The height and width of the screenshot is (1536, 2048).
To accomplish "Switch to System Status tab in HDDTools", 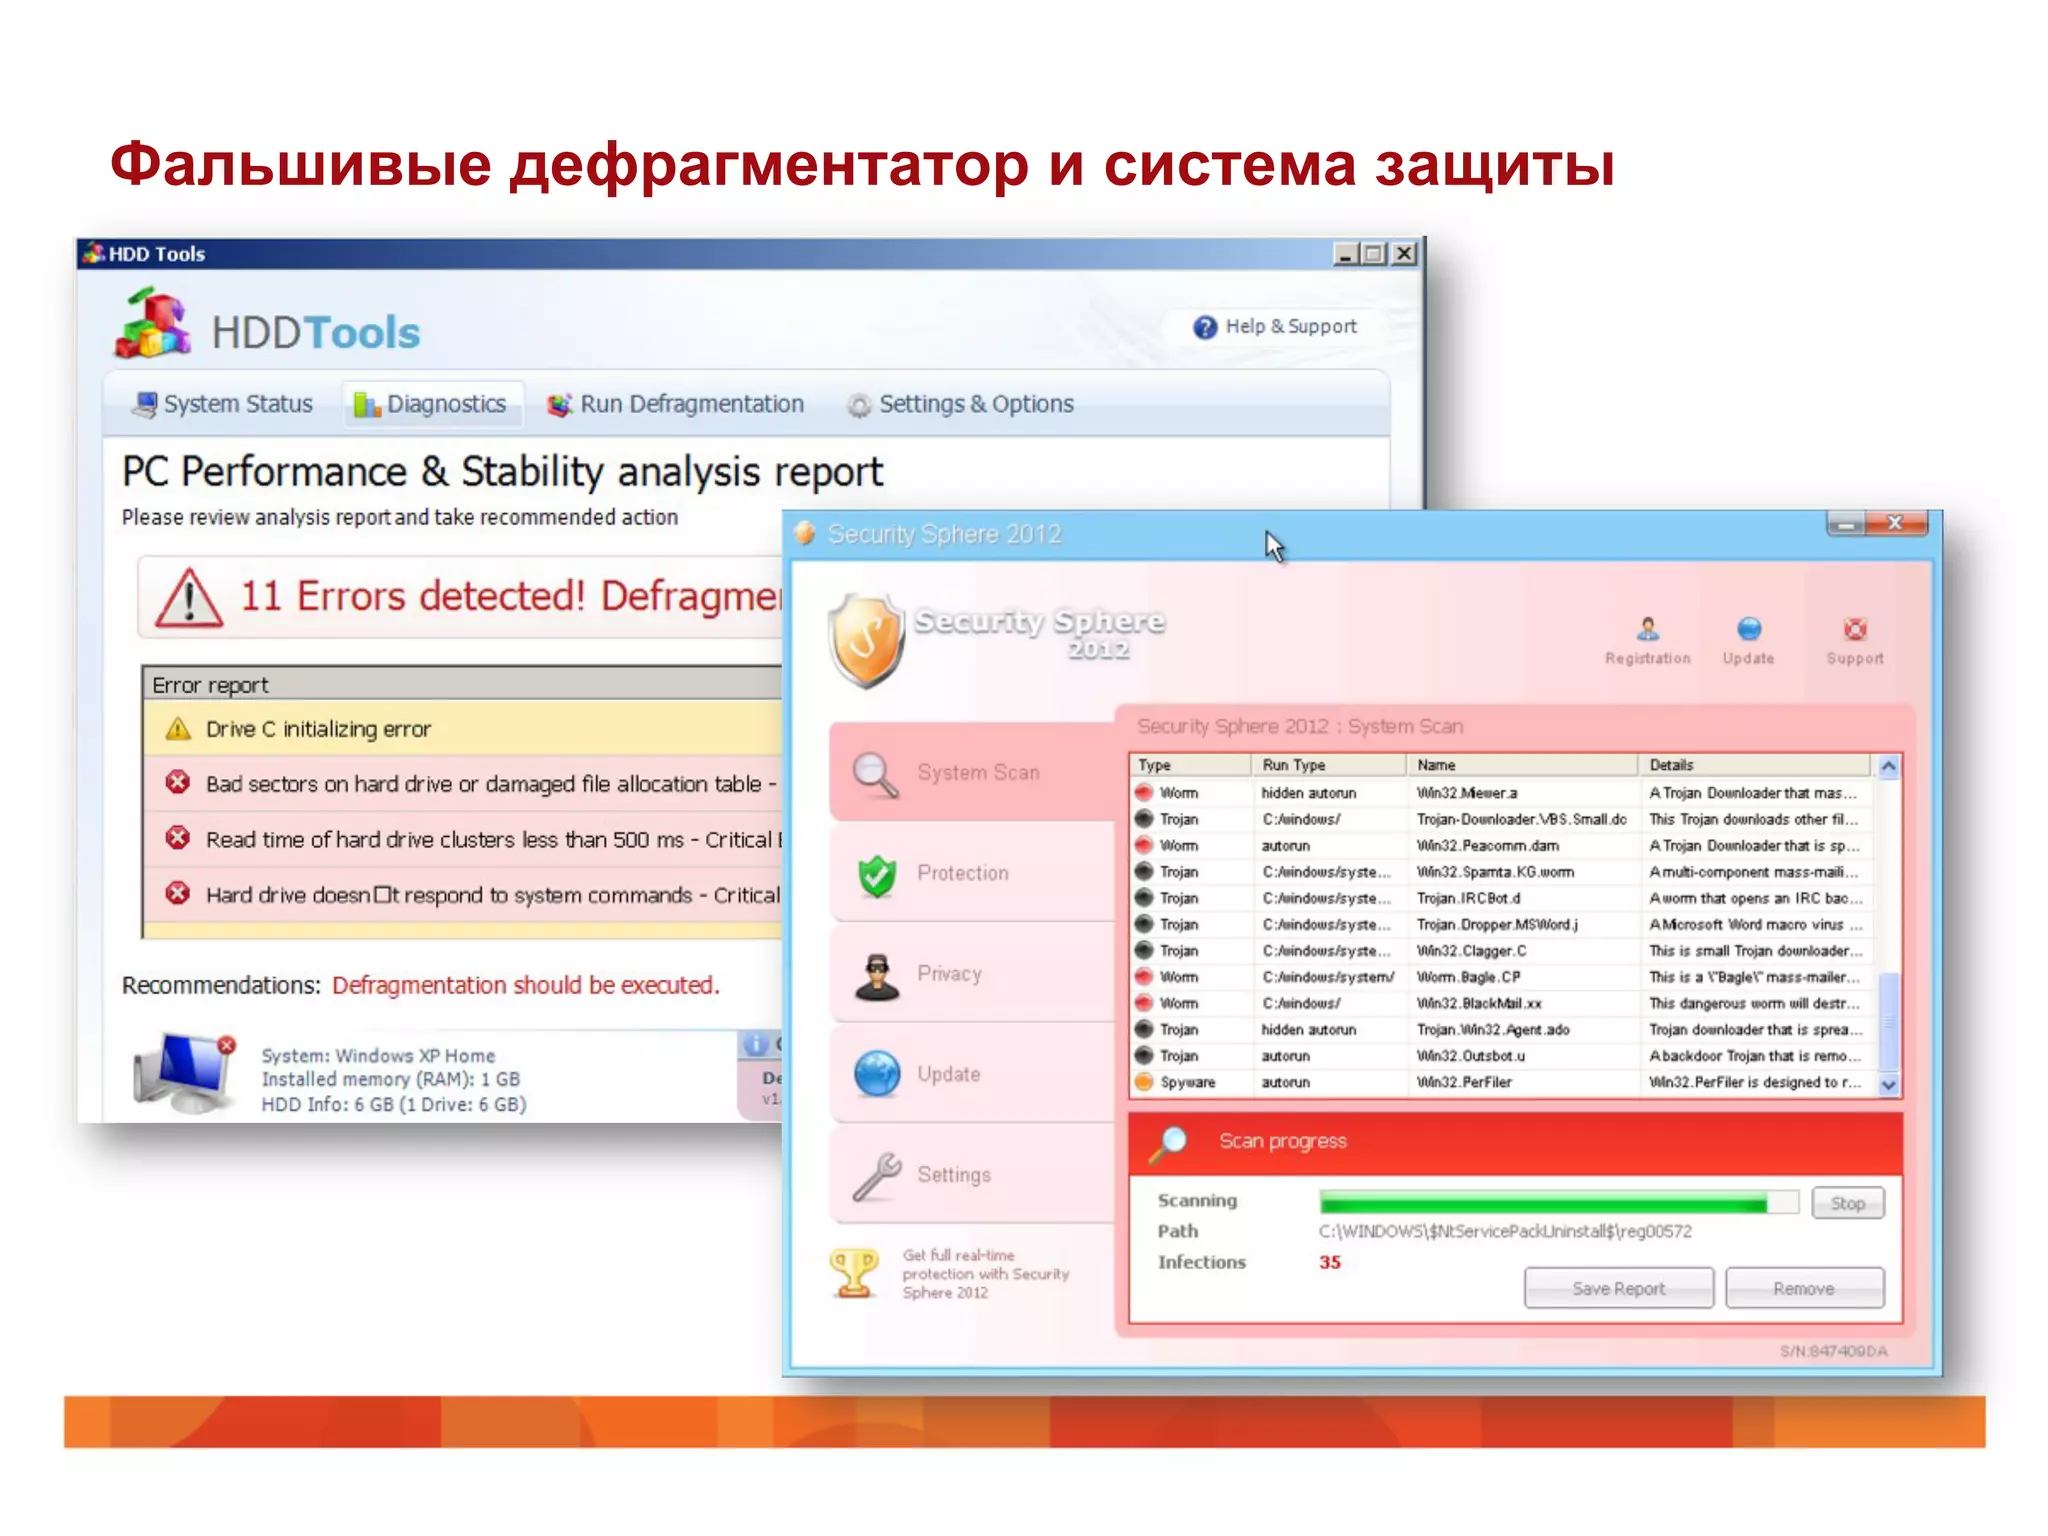I will tap(224, 404).
